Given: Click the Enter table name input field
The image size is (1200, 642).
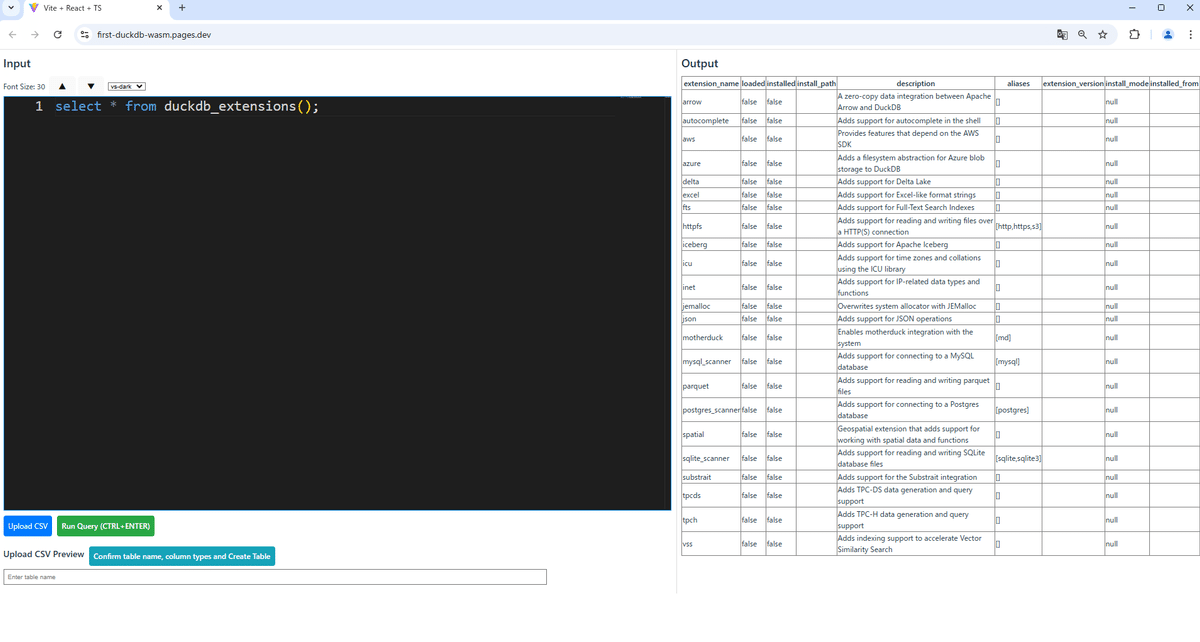Looking at the screenshot, I should (275, 576).
